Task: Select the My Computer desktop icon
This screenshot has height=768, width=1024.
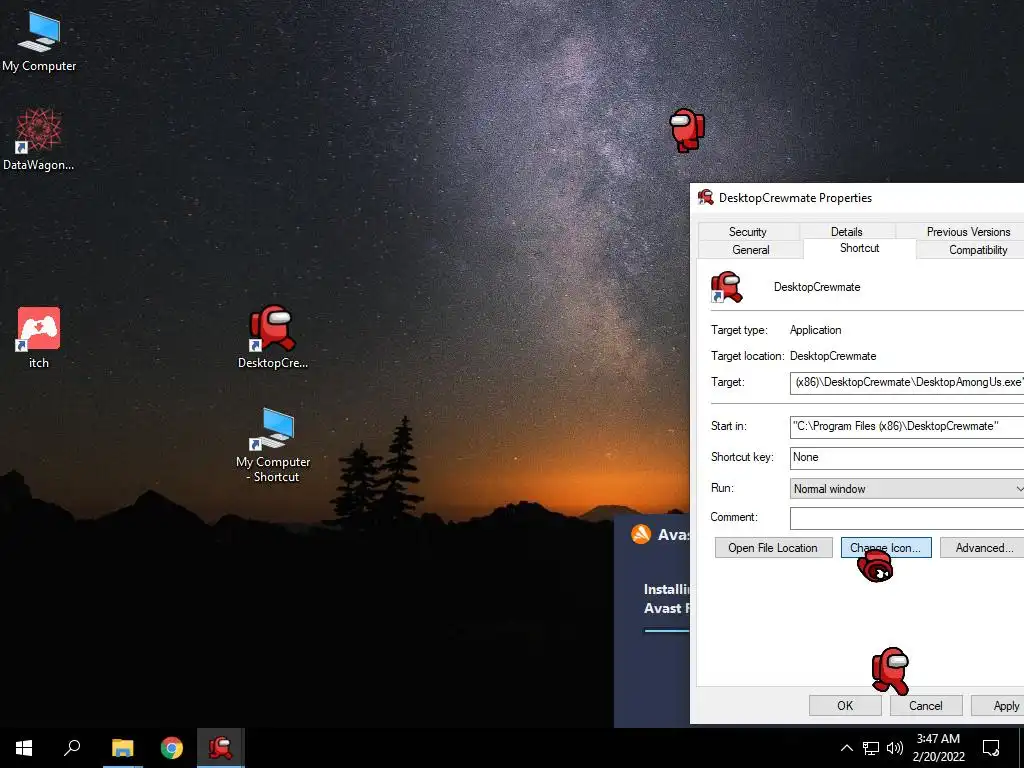Action: (39, 41)
